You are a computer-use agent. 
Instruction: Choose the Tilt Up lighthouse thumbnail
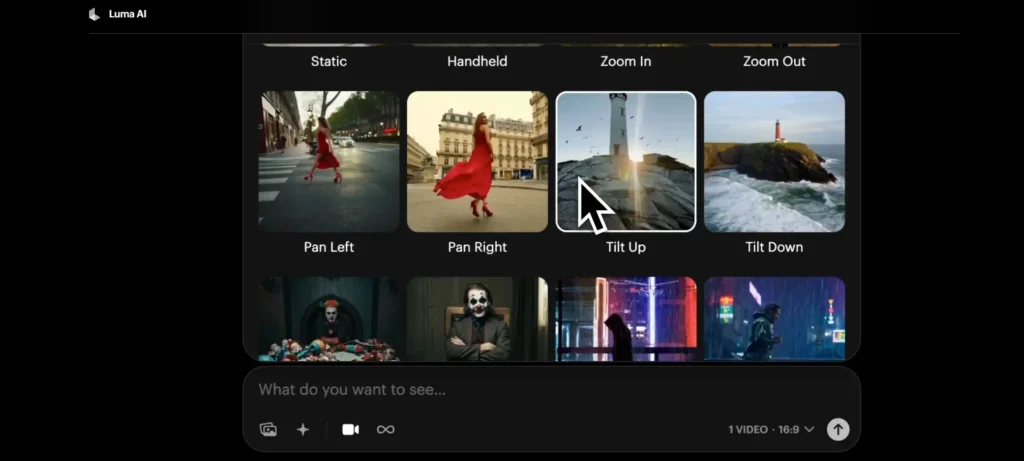click(x=626, y=161)
